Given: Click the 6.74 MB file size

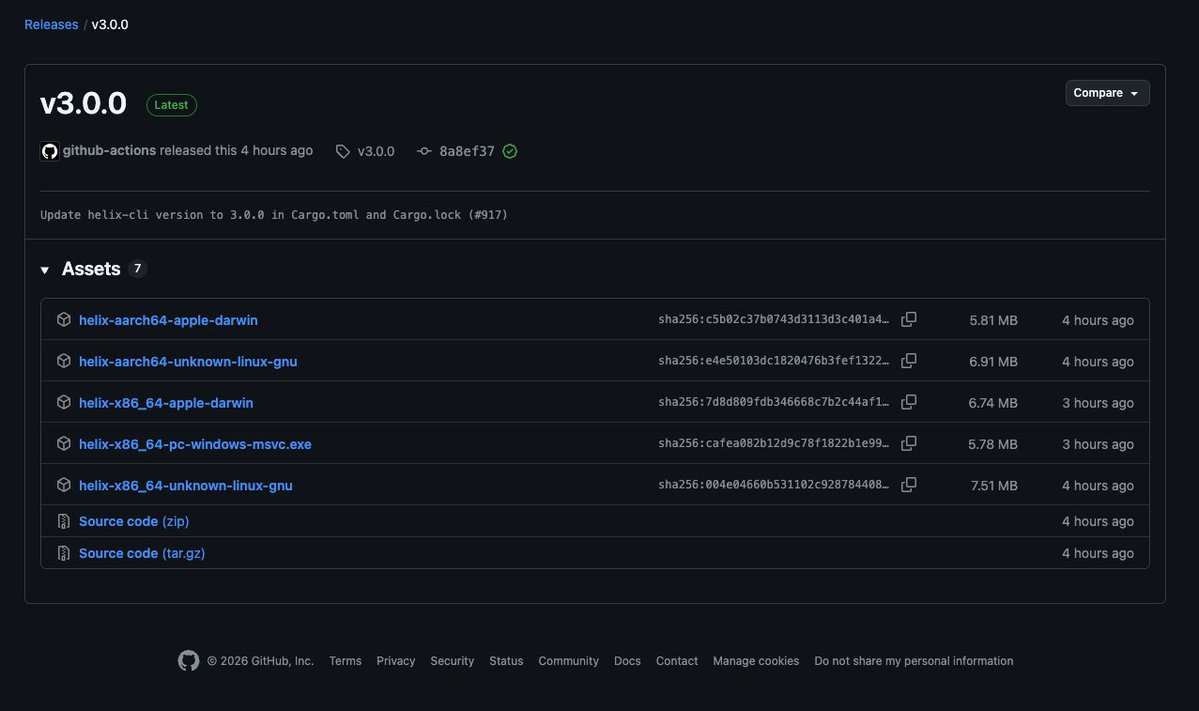Looking at the screenshot, I should (x=993, y=403).
